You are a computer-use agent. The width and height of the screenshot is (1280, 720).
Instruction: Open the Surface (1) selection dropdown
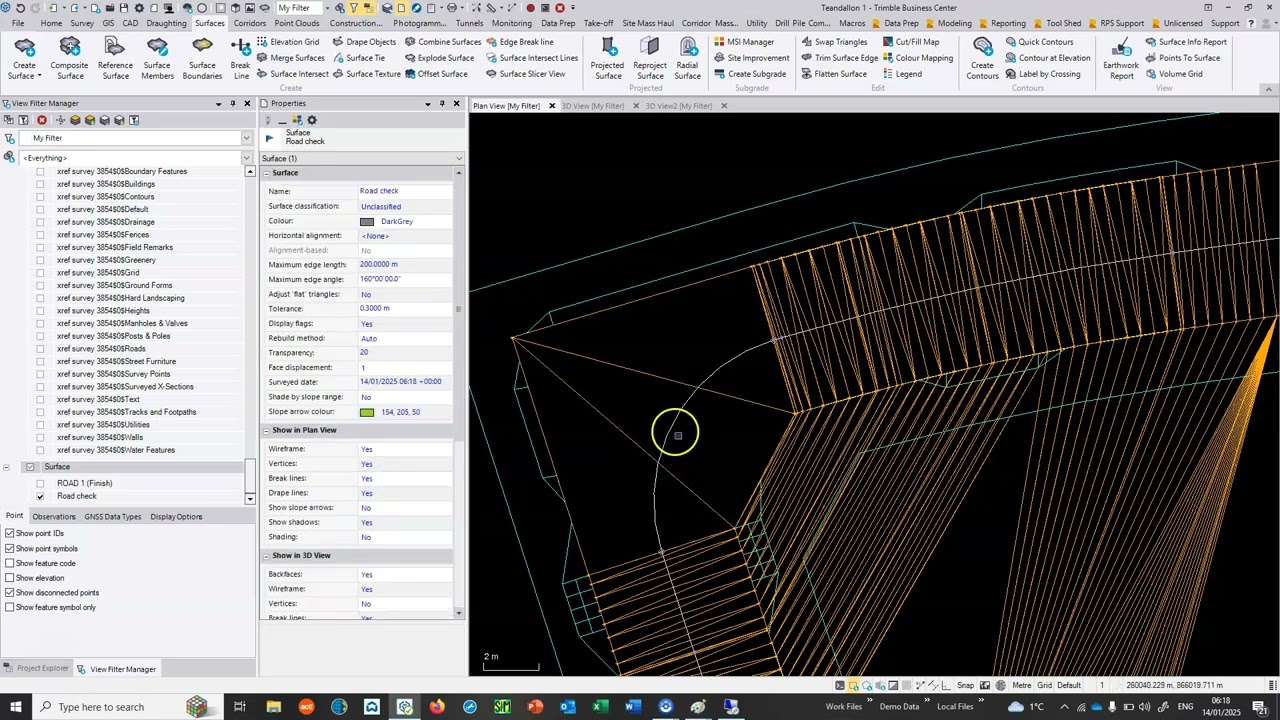tap(459, 159)
